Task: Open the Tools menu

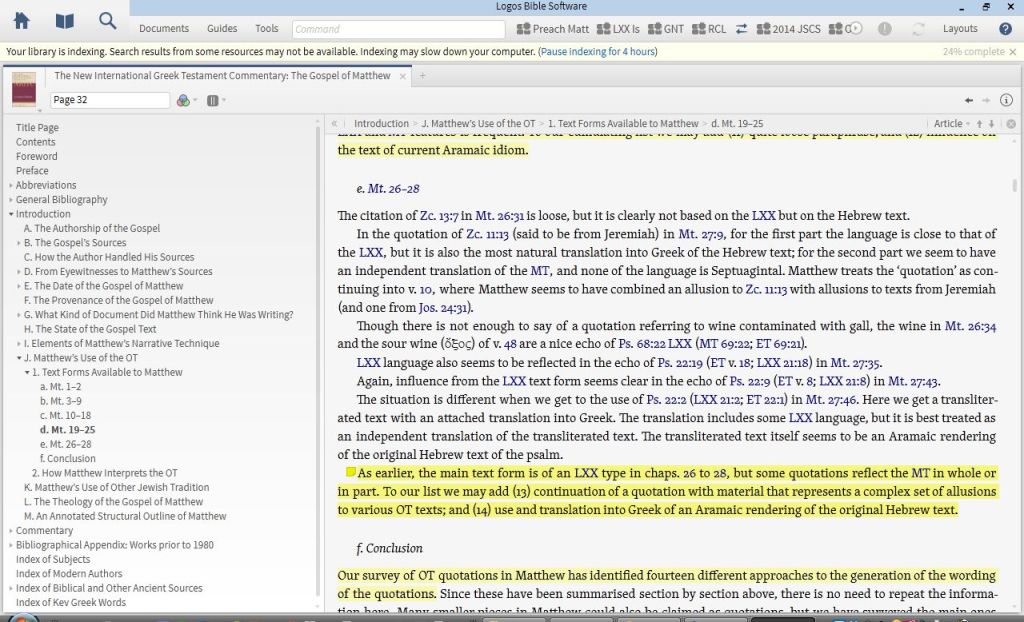Action: point(266,28)
